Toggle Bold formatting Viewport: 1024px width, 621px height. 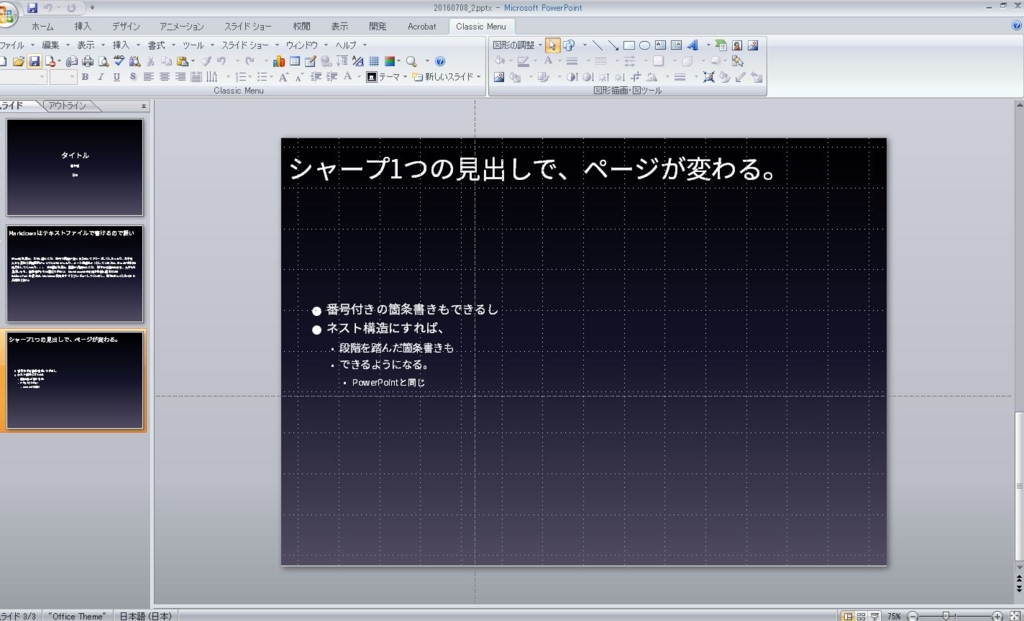pyautogui.click(x=85, y=77)
